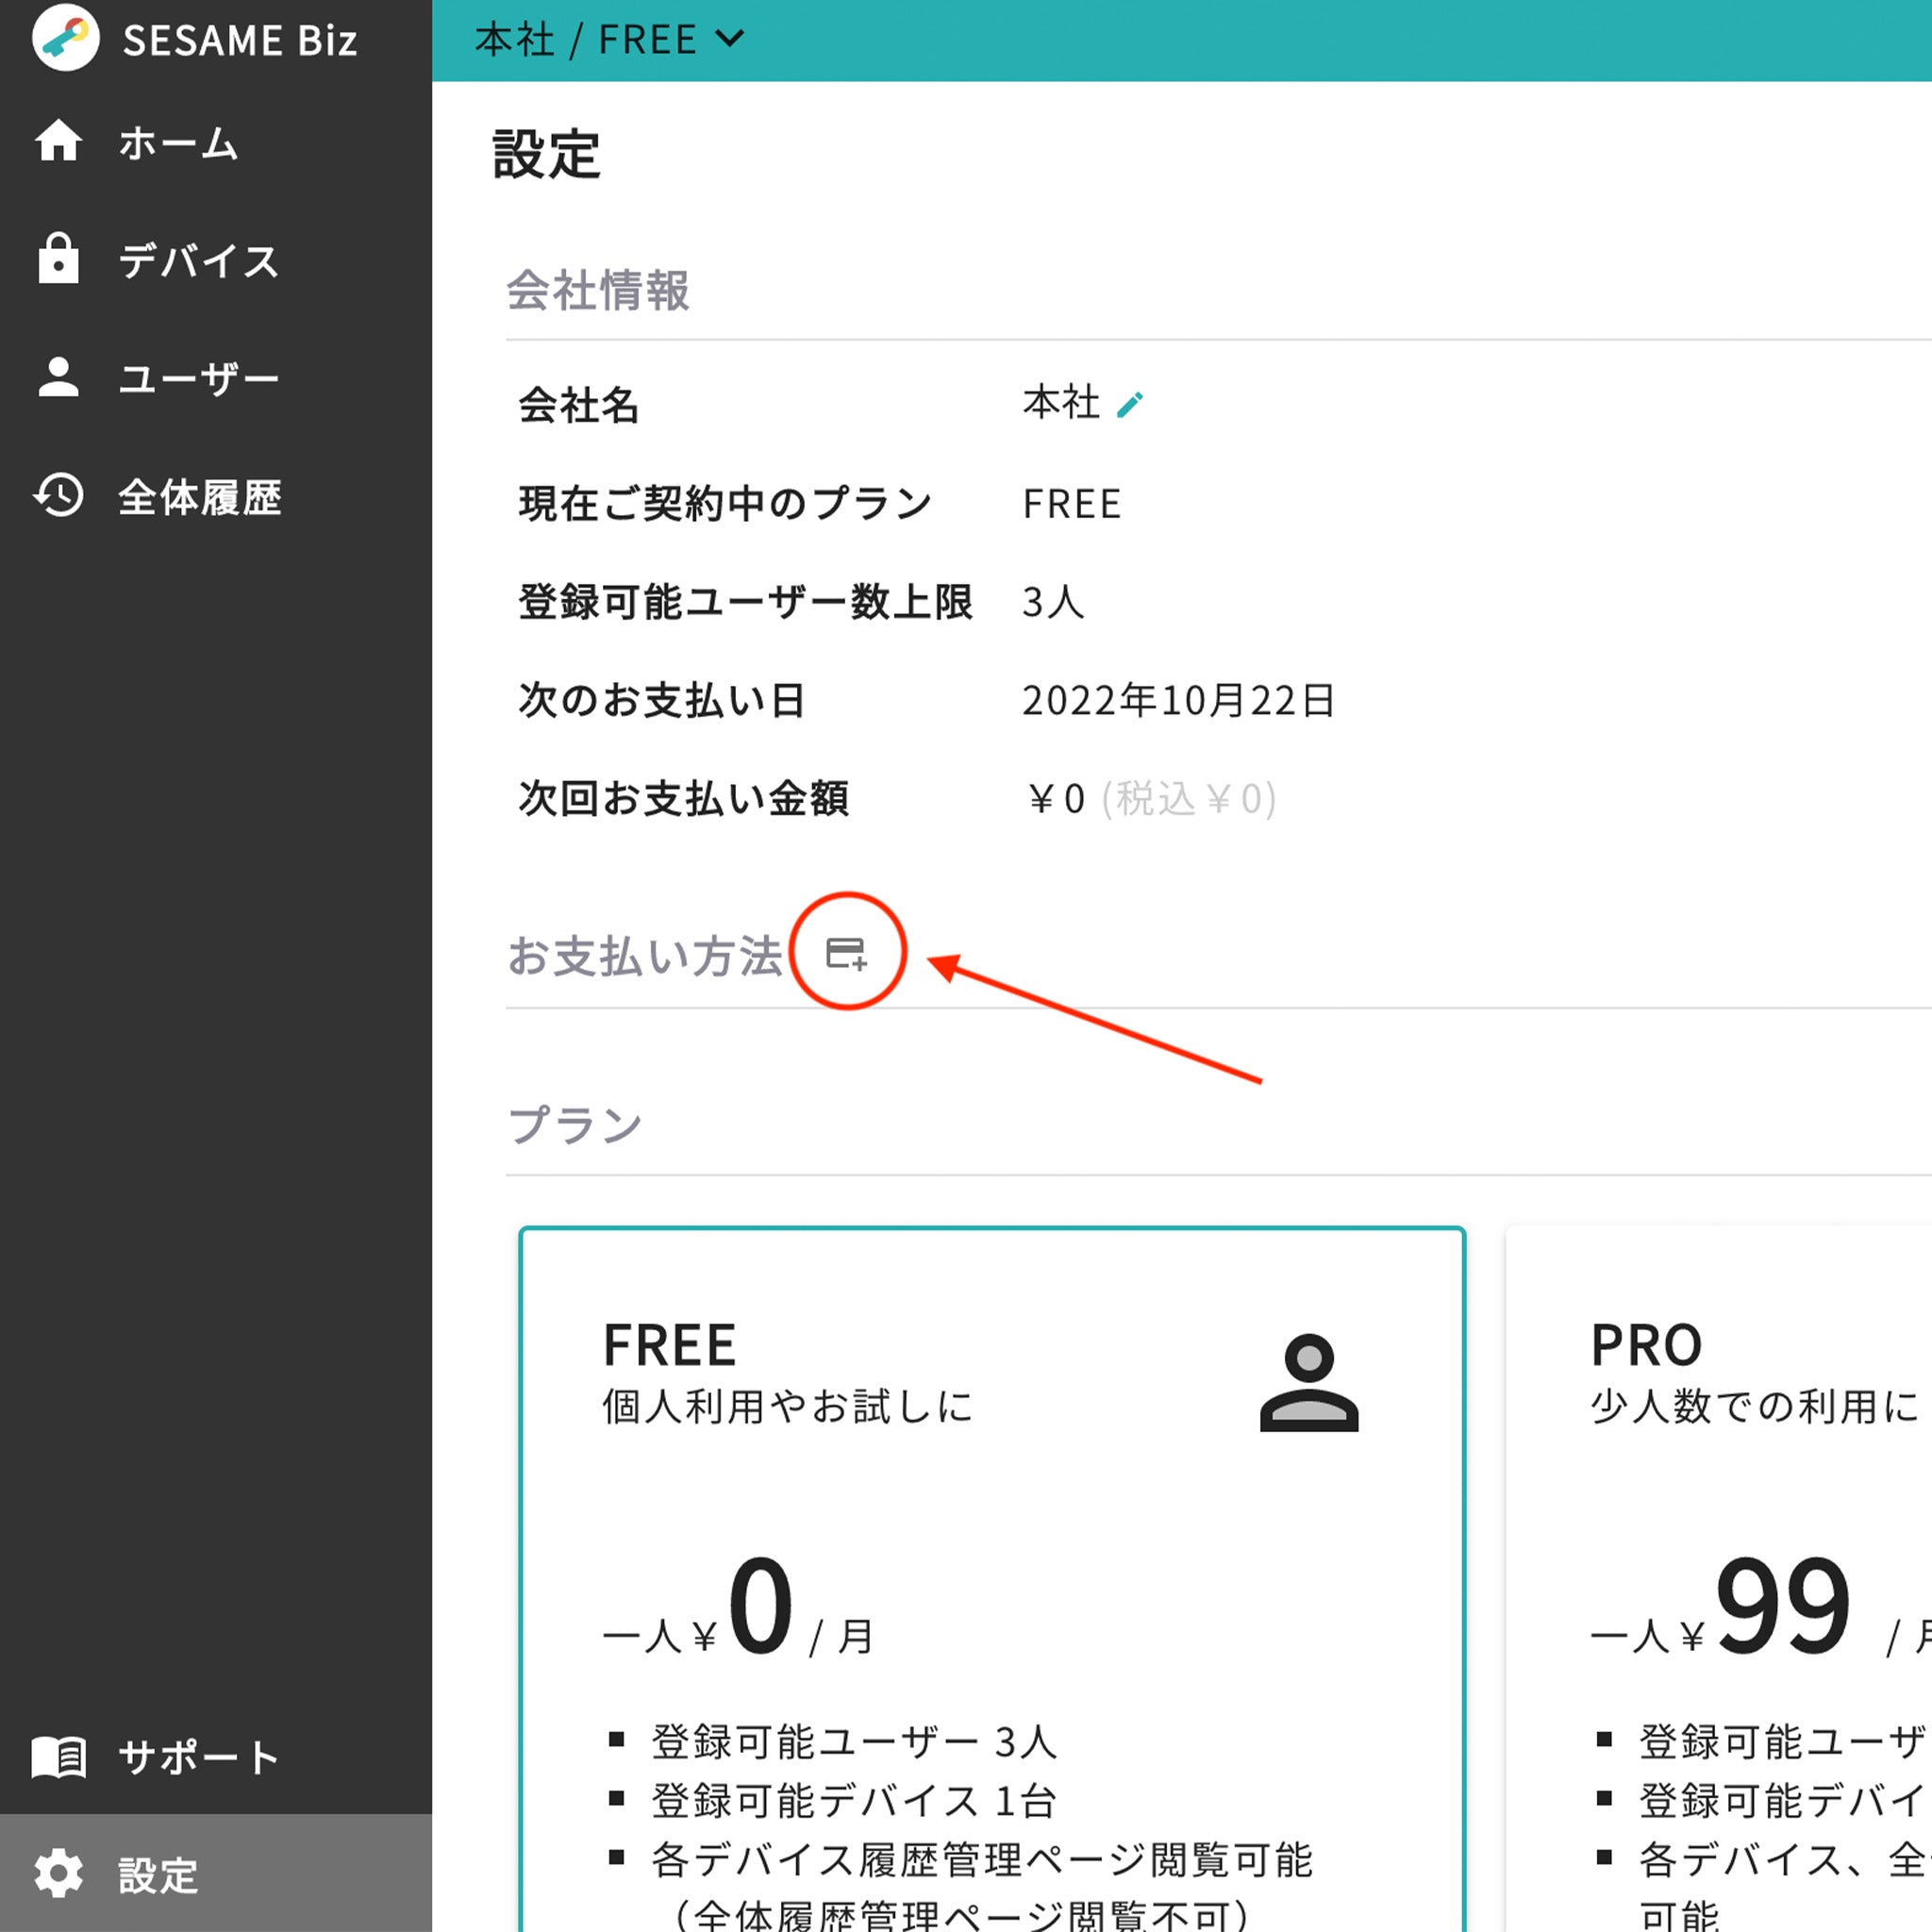
Task: Click the 次のお支払い日 label
Action: pos(662,700)
